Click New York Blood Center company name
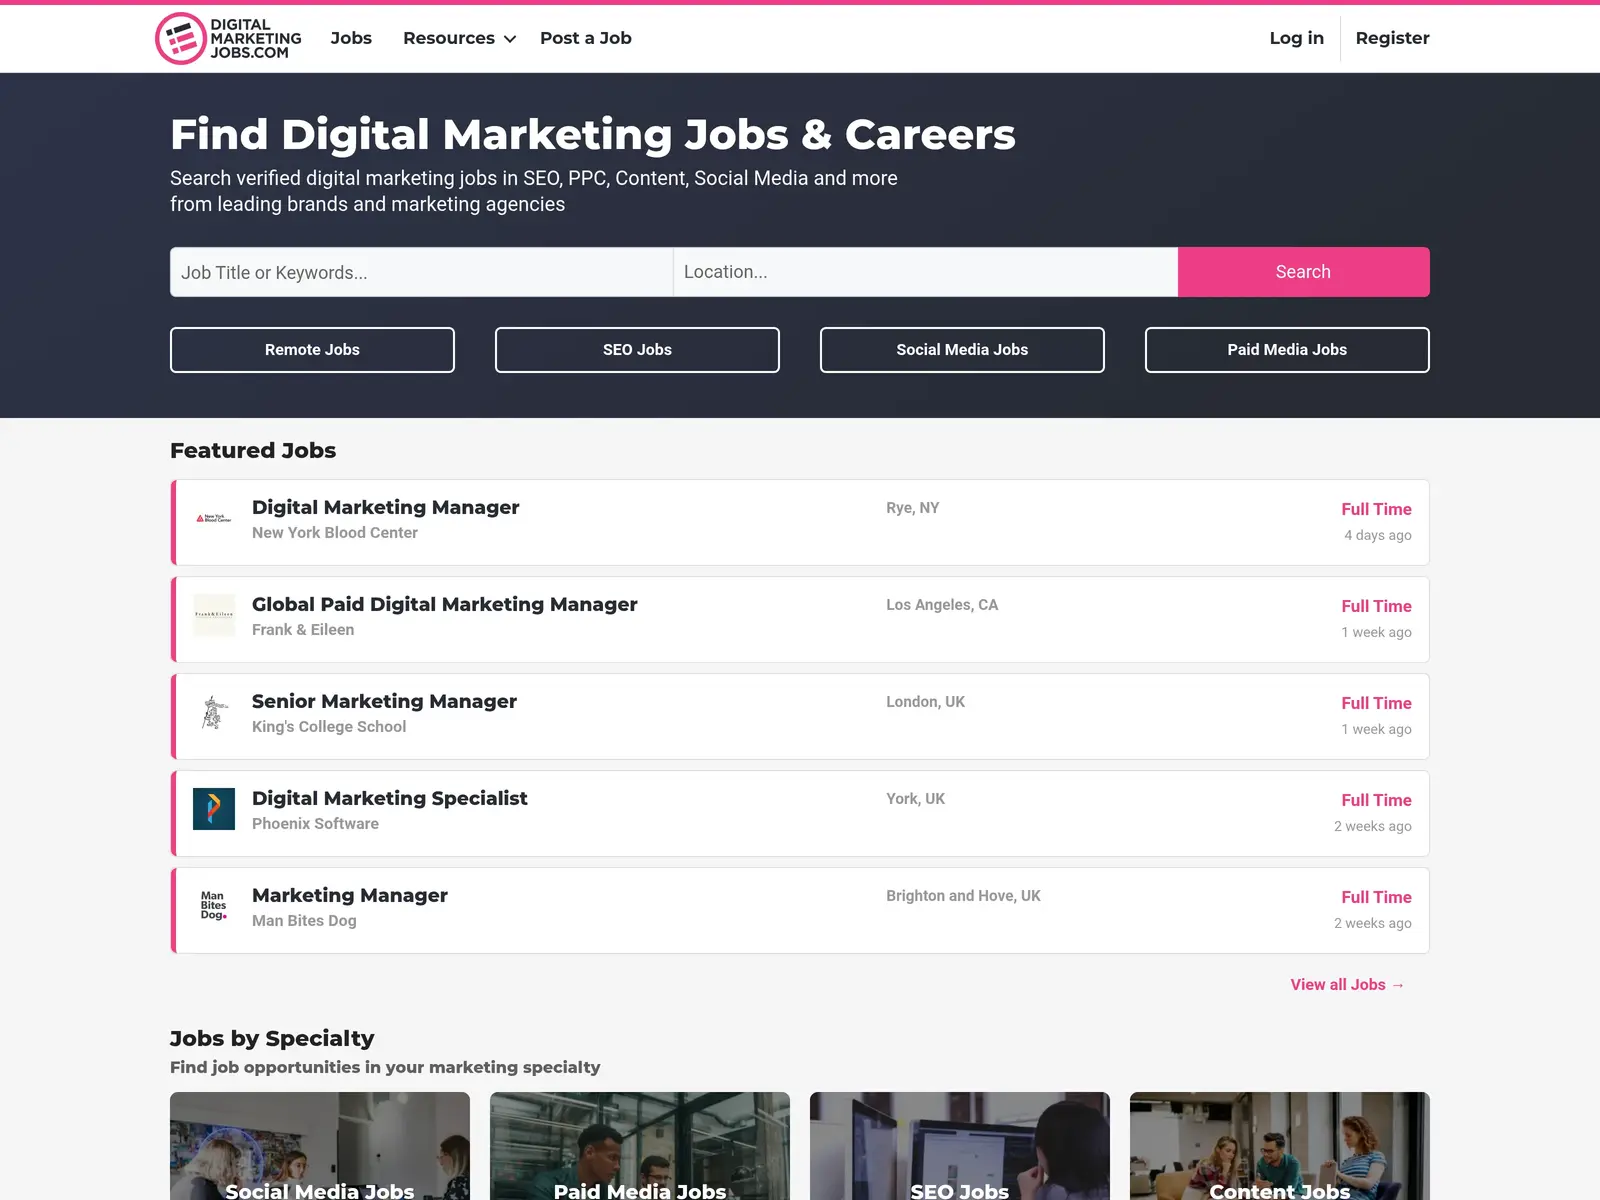1600x1200 pixels. pos(335,533)
